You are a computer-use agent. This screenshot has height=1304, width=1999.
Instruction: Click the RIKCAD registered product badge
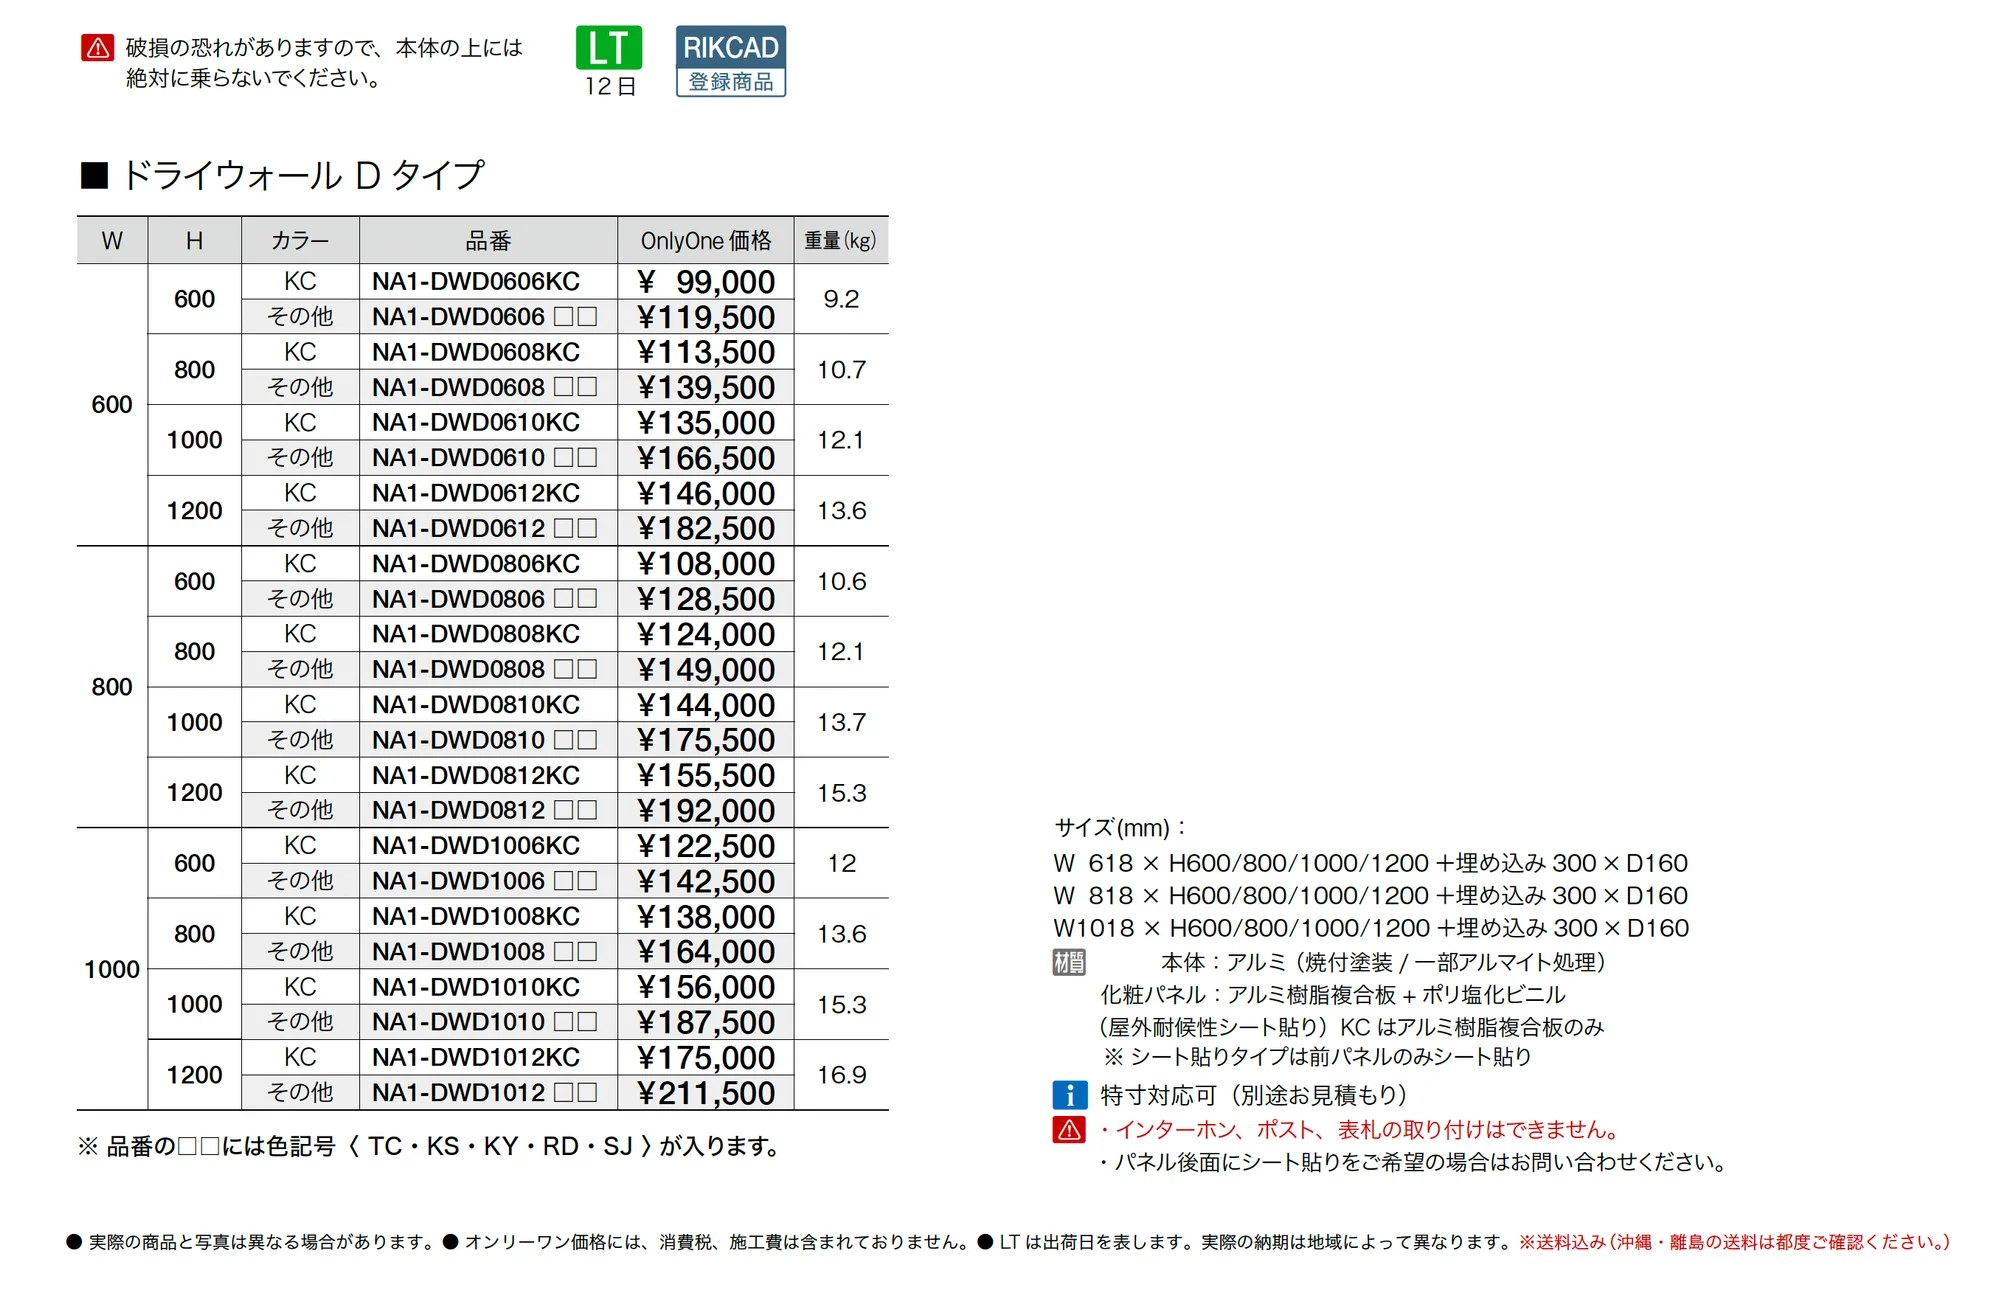click(731, 61)
